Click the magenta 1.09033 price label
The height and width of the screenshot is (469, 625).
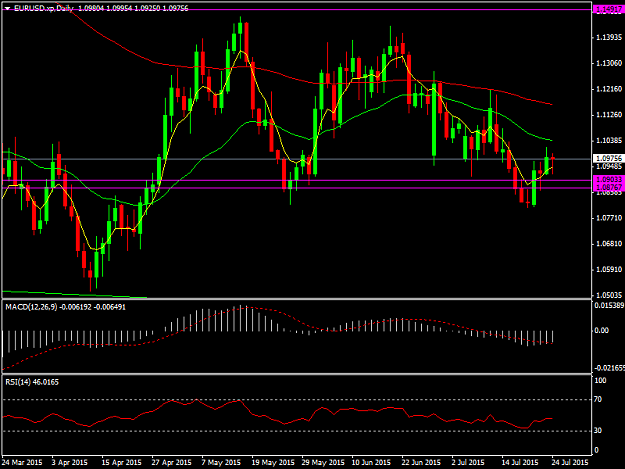[x=609, y=180]
